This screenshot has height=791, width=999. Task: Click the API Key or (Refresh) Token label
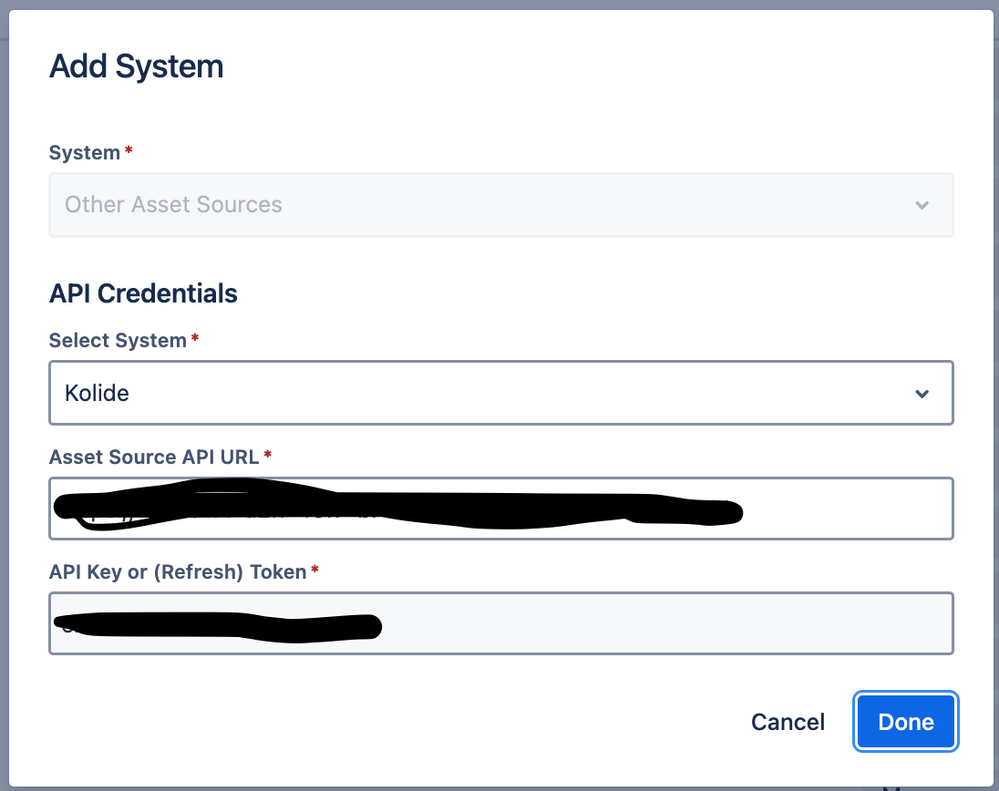pos(178,572)
